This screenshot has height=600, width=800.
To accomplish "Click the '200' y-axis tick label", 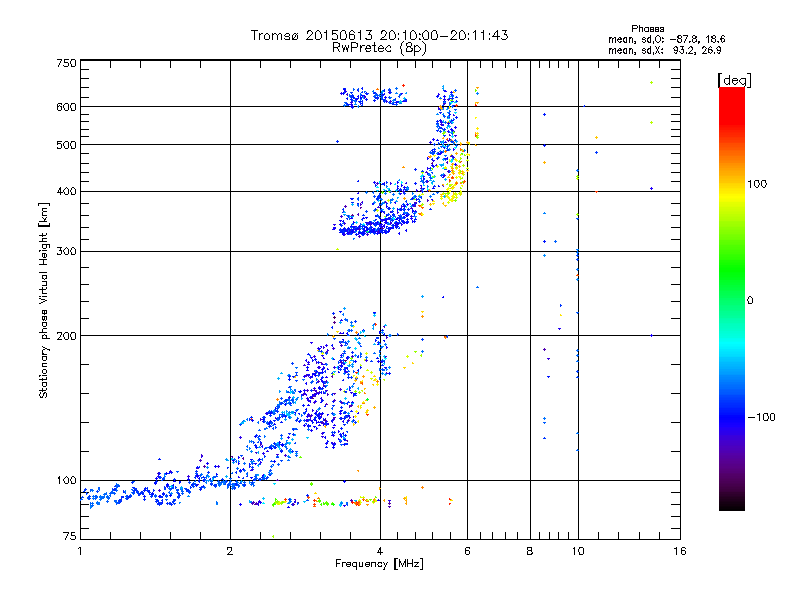I will click(x=66, y=336).
